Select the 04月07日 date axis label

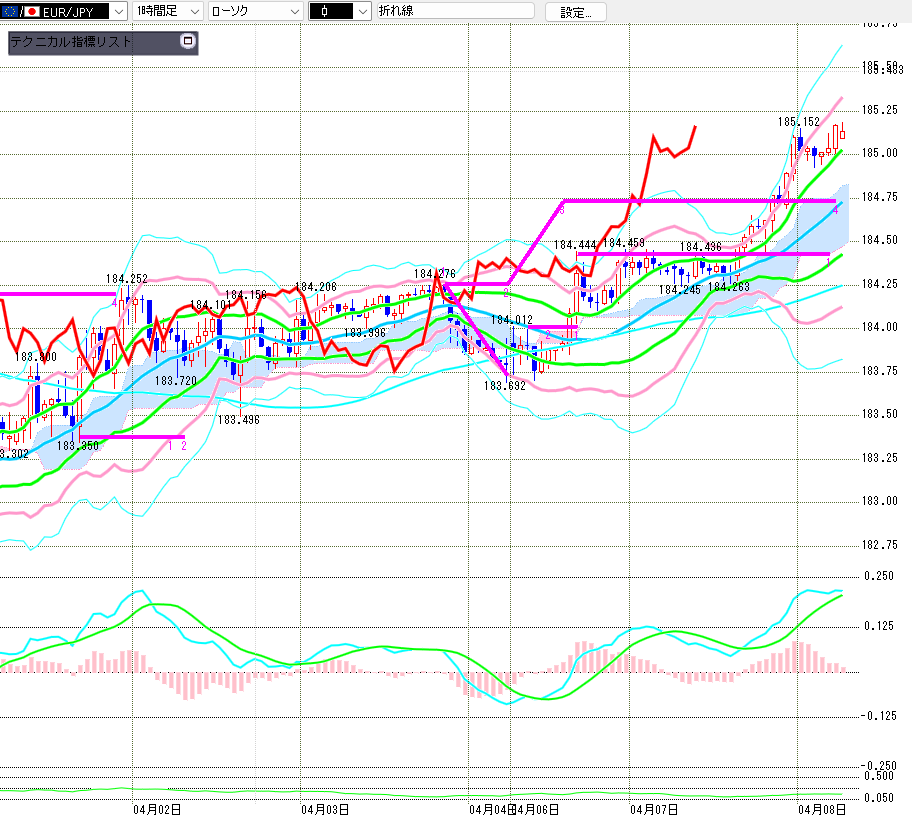(655, 808)
